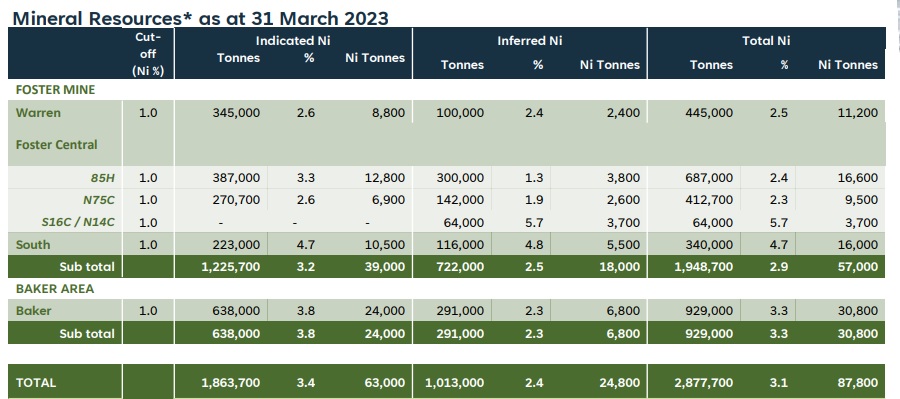
Task: Select the N75C row label
Action: [x=99, y=200]
